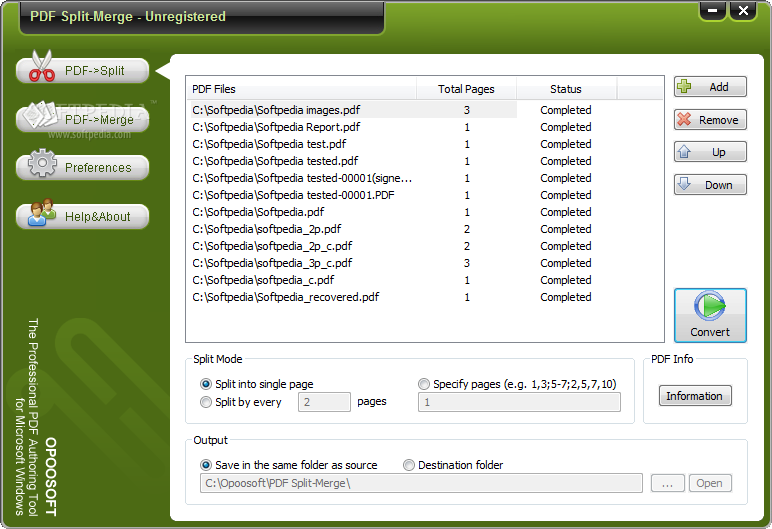Click the green plus icon on the Add button

click(x=684, y=87)
